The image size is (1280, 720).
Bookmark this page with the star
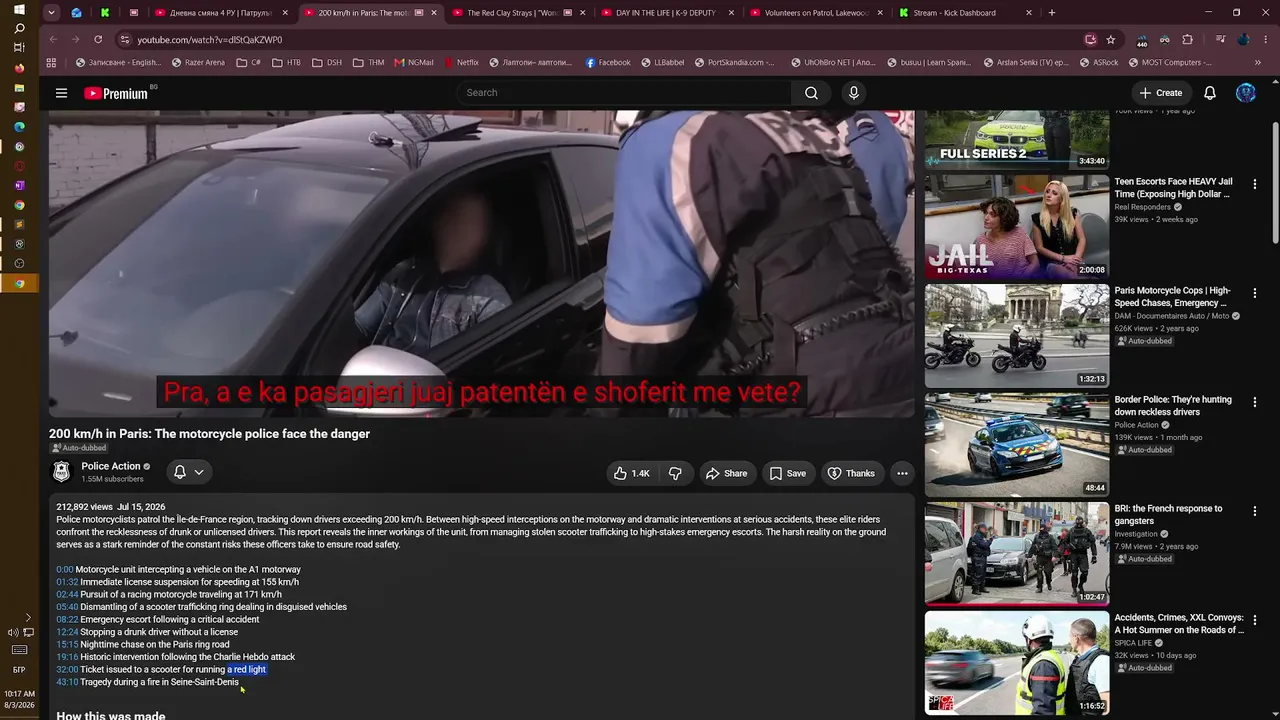pos(1111,39)
